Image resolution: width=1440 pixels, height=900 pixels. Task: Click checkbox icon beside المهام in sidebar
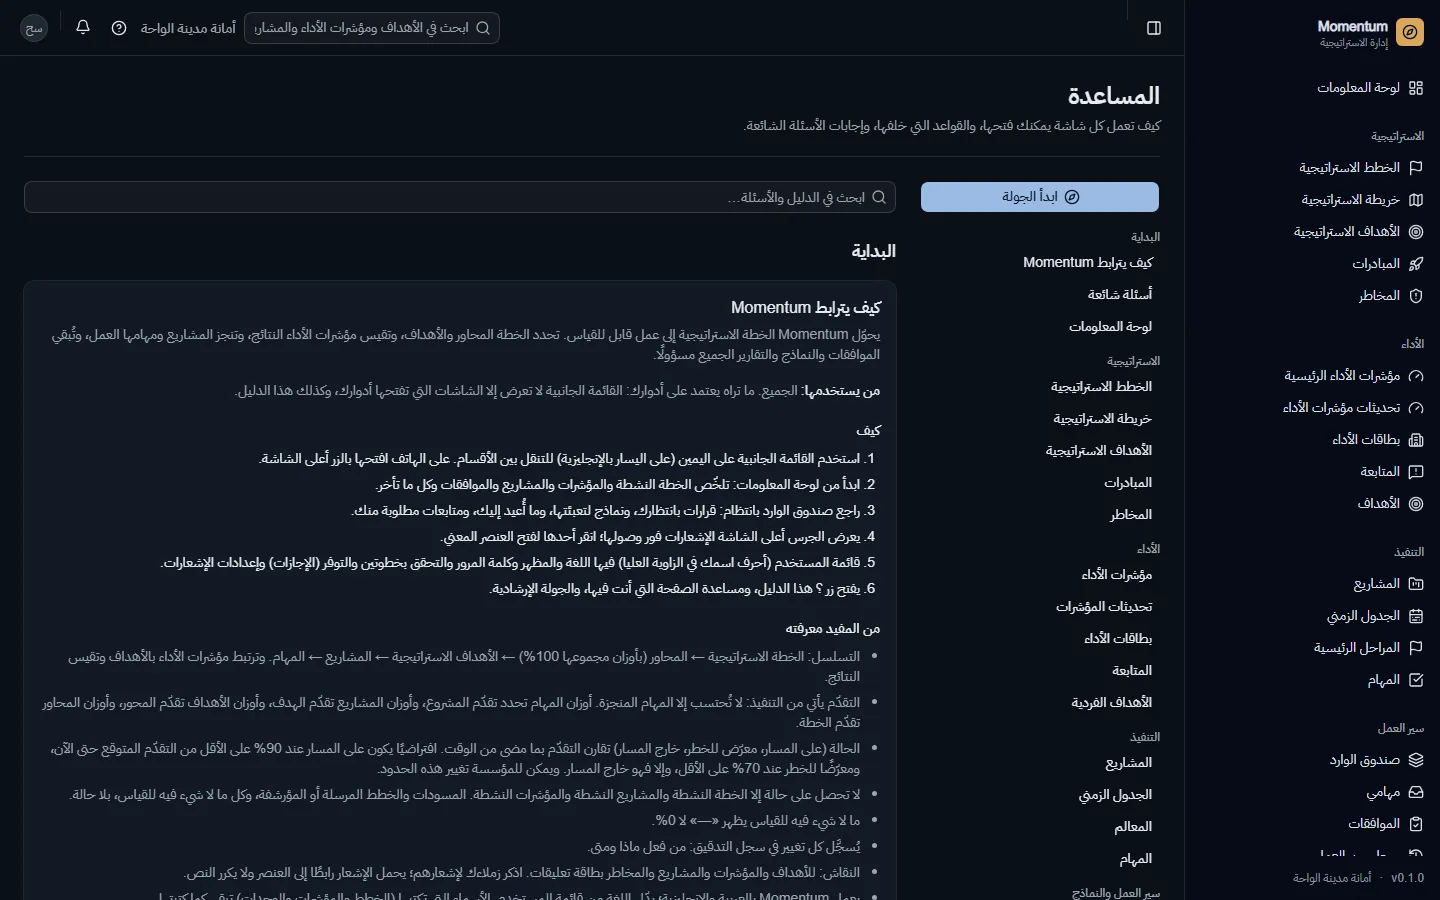(x=1416, y=680)
